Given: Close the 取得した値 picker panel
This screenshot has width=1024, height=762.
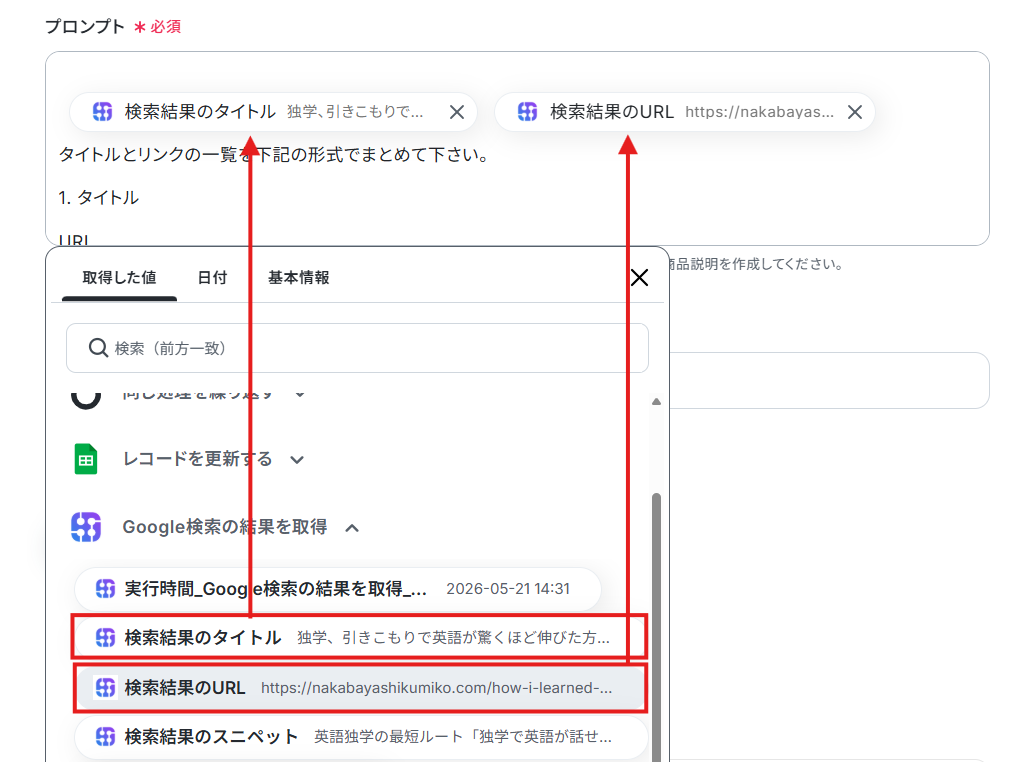Looking at the screenshot, I should tap(639, 278).
